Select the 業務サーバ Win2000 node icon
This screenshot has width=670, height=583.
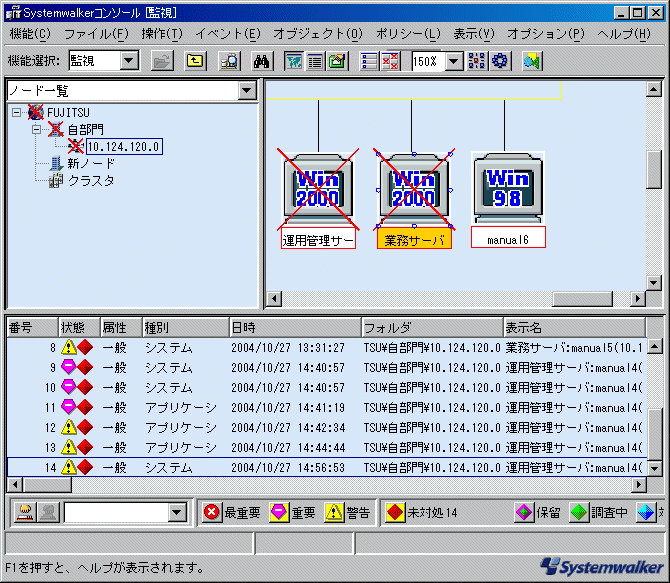tap(414, 188)
